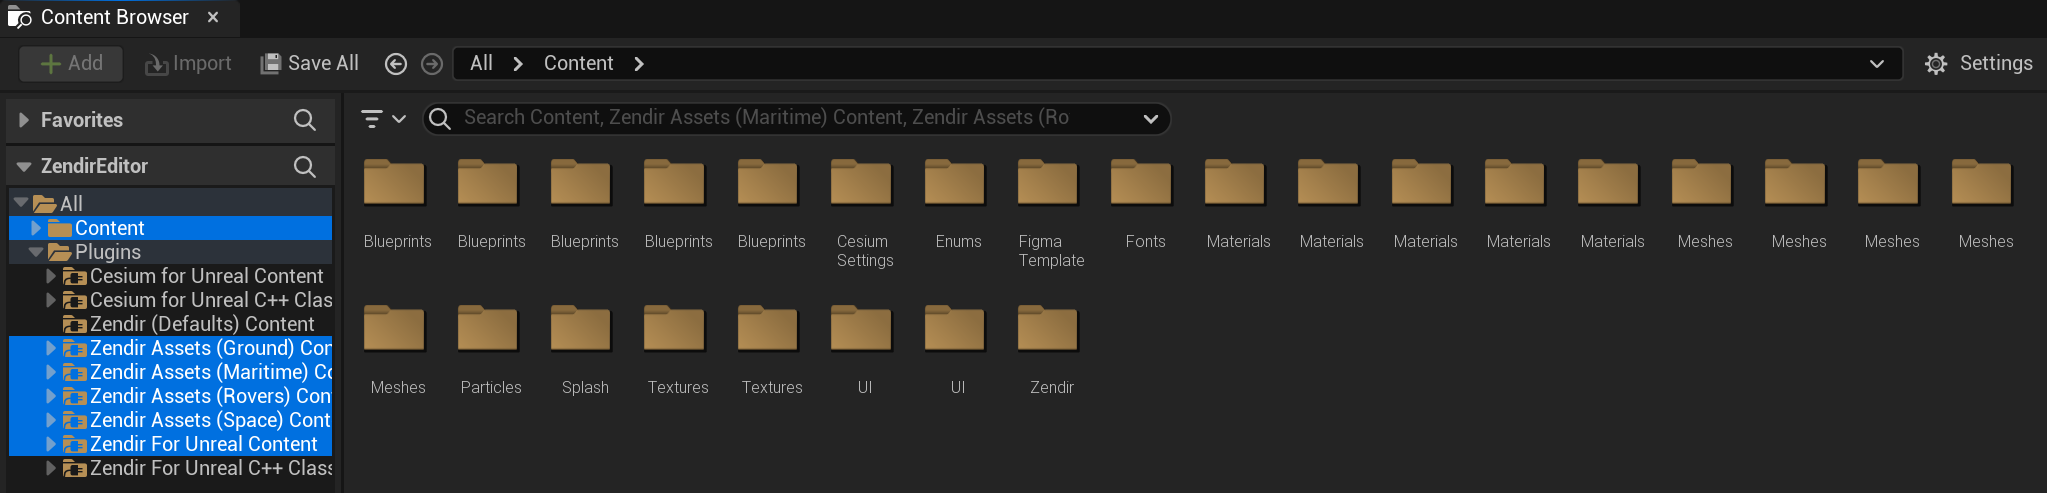Expand the Favorites section
This screenshot has height=493, width=2047.
pyautogui.click(x=24, y=120)
